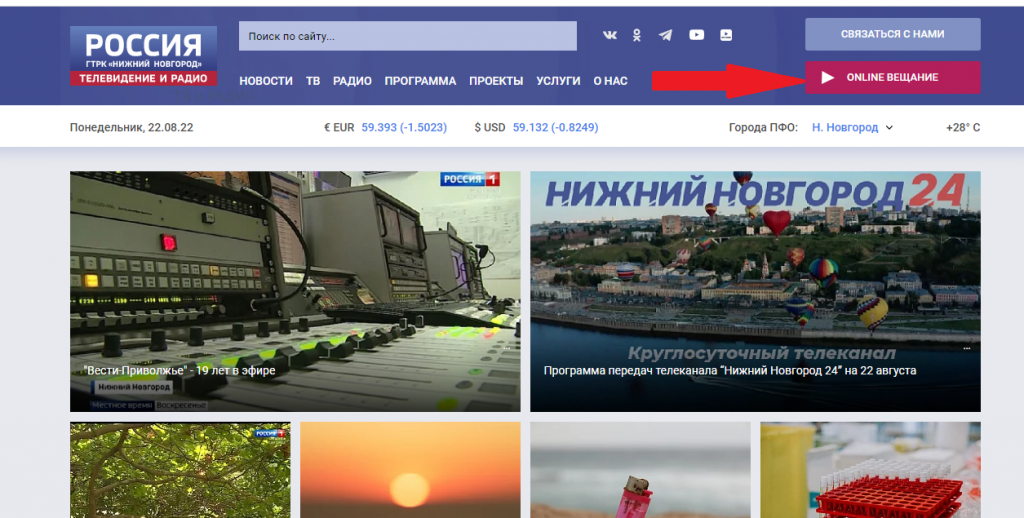Click the date Понедельник, 22.08.22
Screen dimensions: 1024x518
pyautogui.click(x=131, y=127)
